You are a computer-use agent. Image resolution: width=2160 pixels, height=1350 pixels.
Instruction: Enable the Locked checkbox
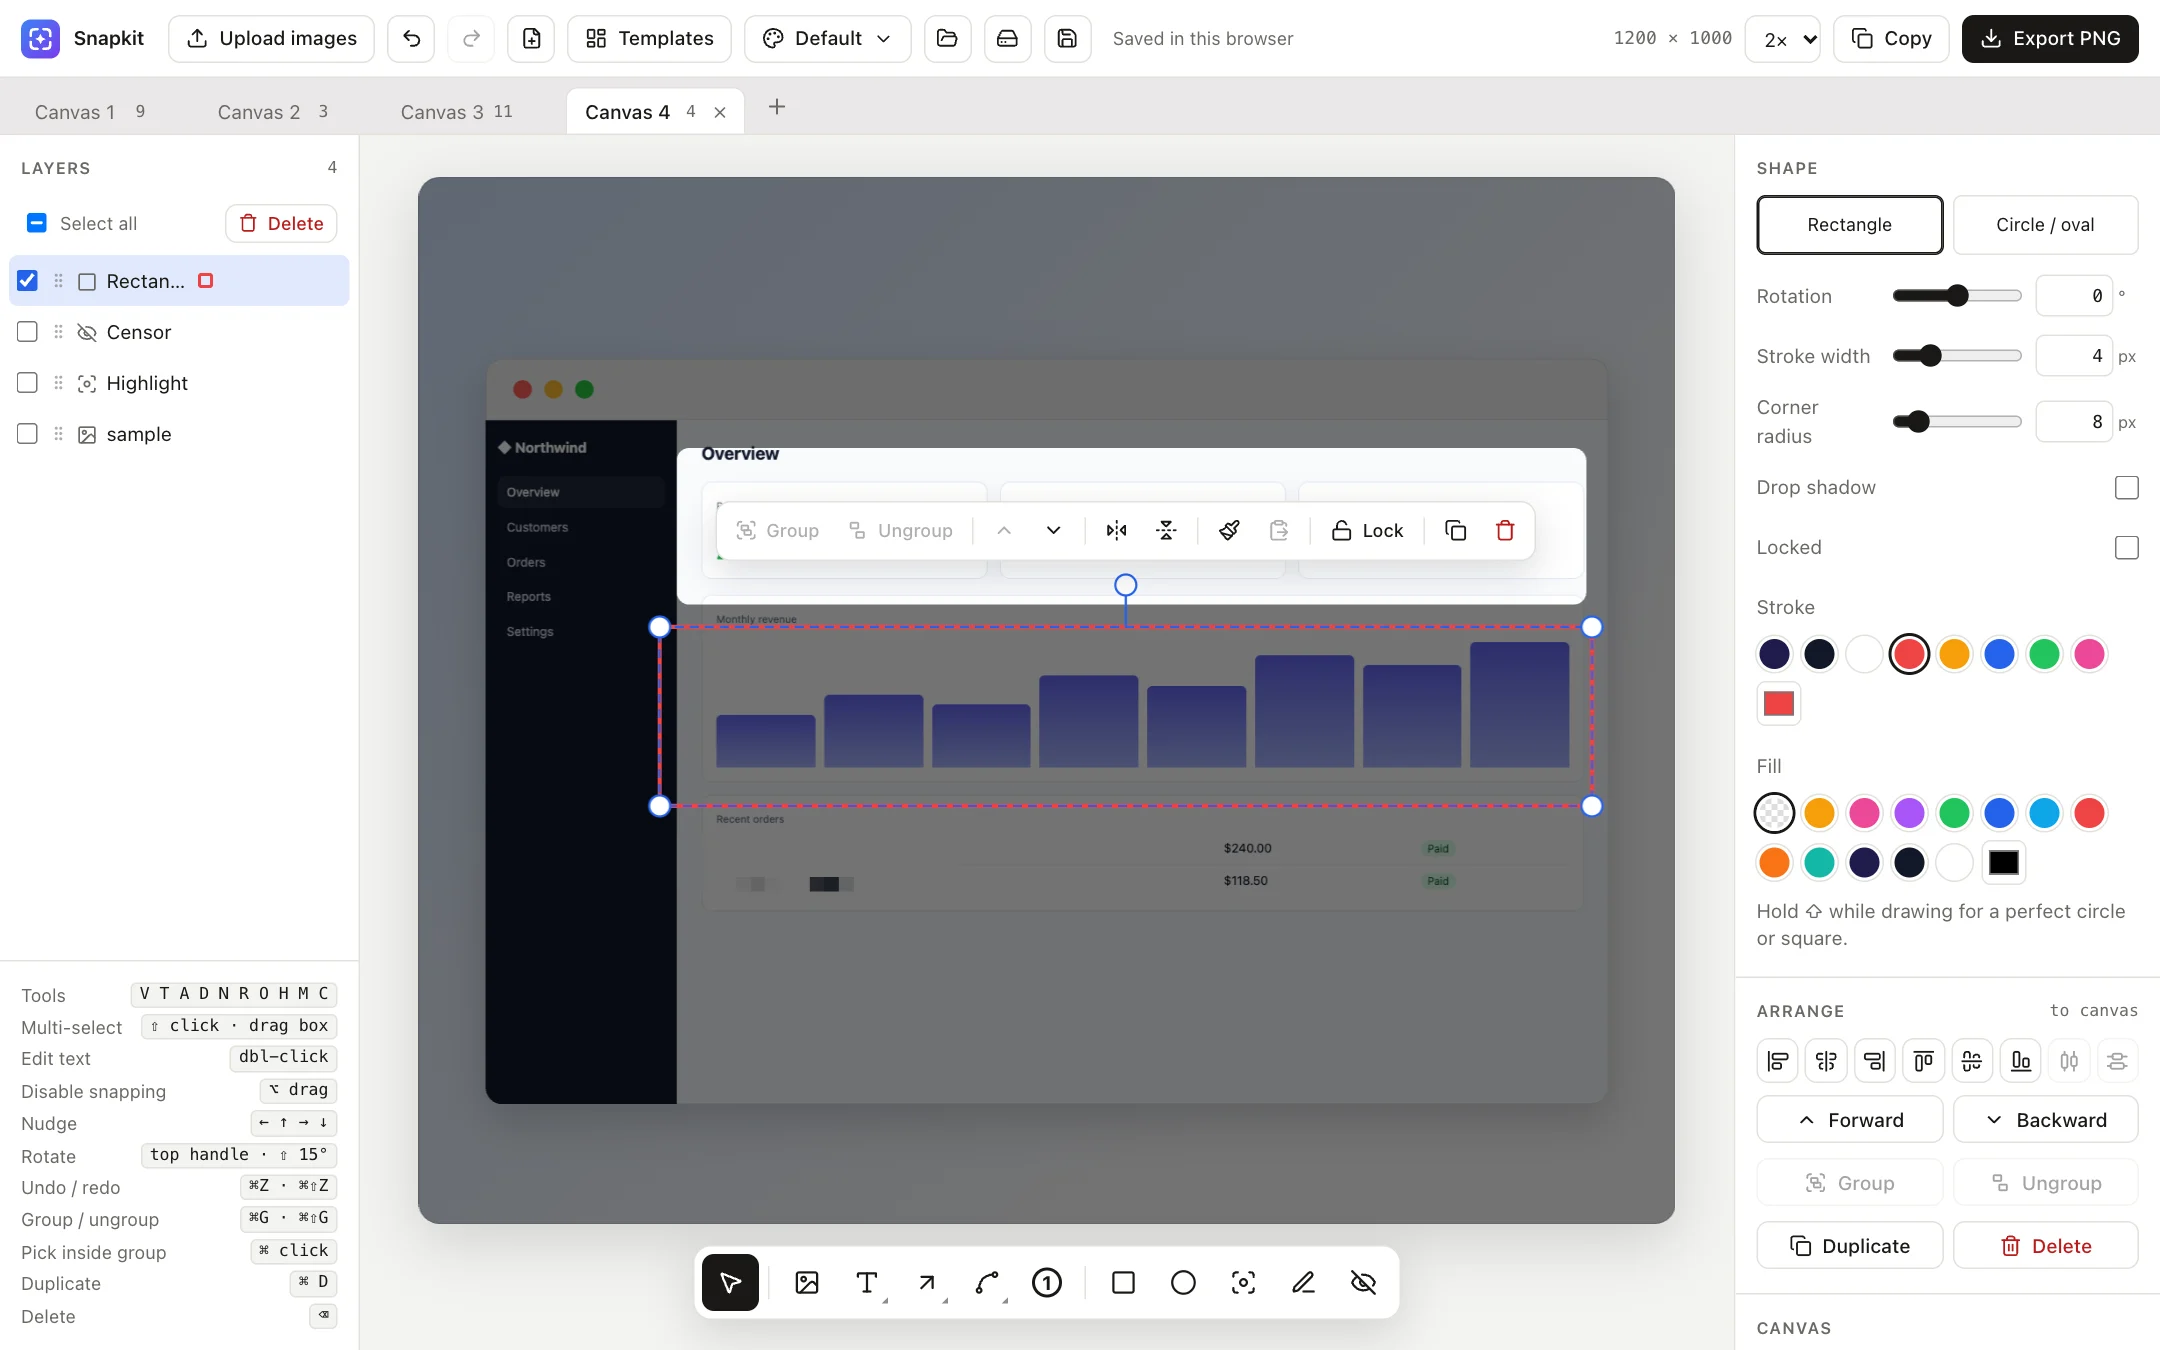coord(2127,548)
